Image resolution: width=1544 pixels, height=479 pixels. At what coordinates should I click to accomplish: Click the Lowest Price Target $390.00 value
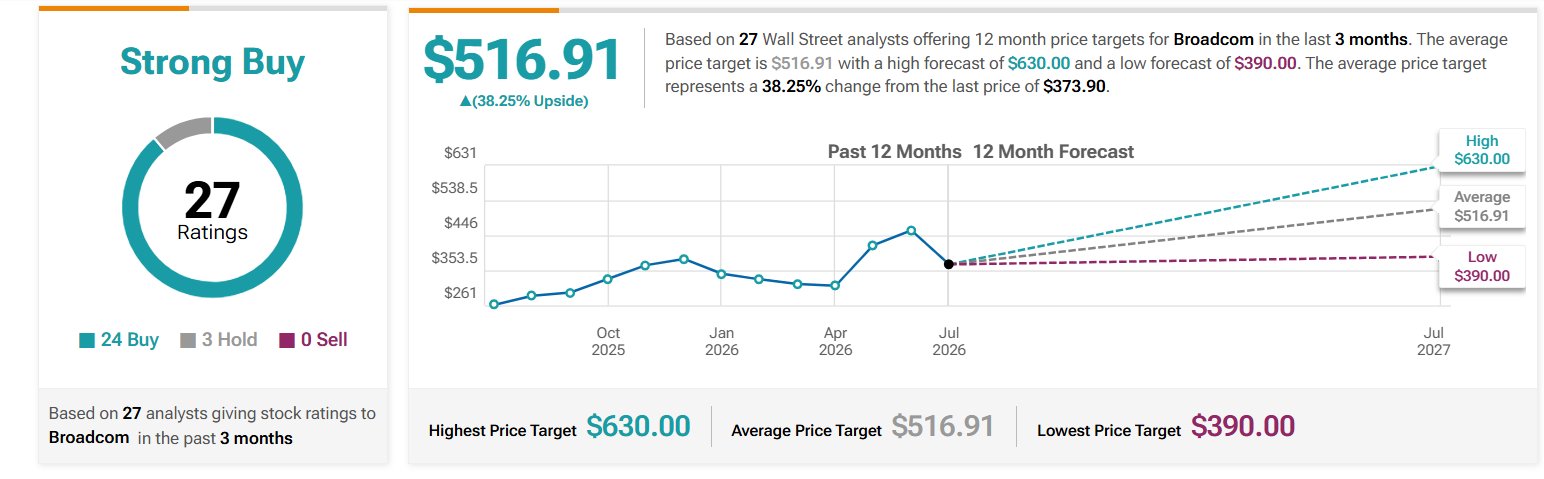tap(1243, 427)
